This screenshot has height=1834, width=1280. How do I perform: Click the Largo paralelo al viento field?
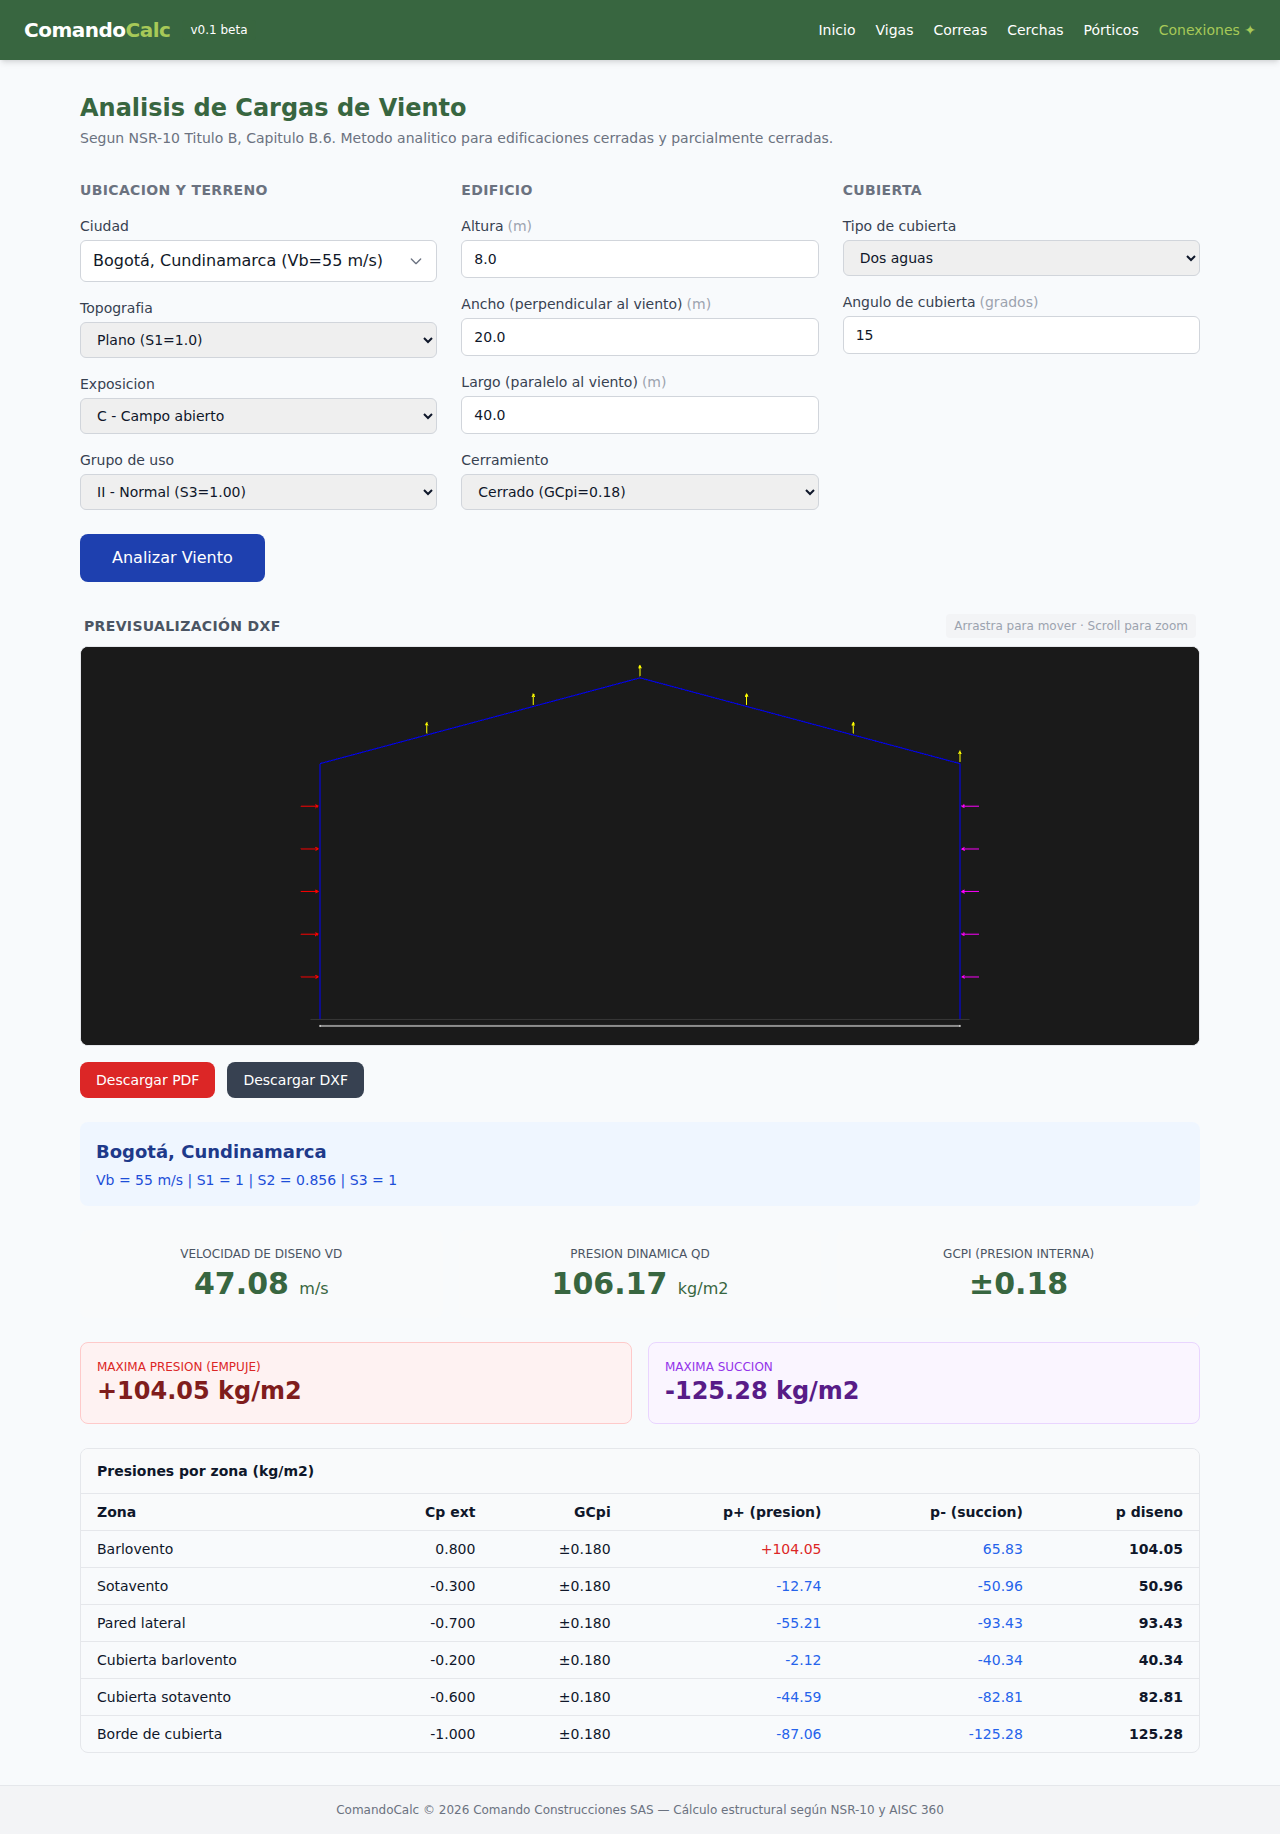pyautogui.click(x=639, y=415)
